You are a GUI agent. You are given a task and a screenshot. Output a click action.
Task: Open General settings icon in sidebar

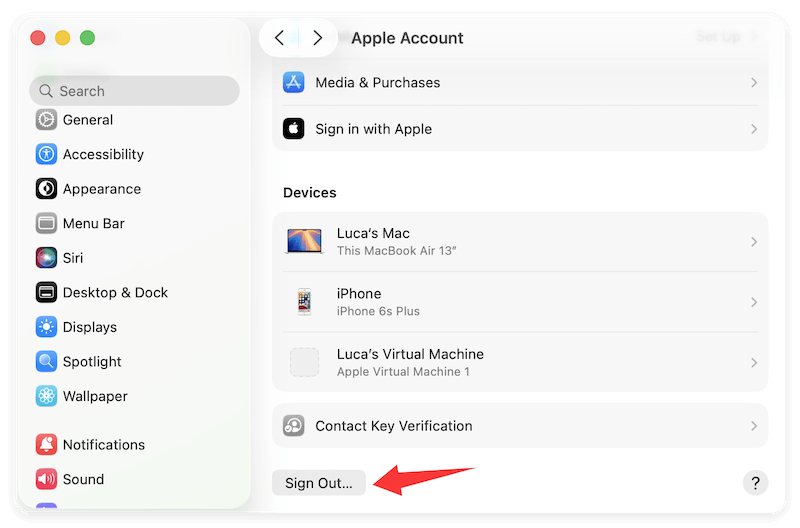46,120
